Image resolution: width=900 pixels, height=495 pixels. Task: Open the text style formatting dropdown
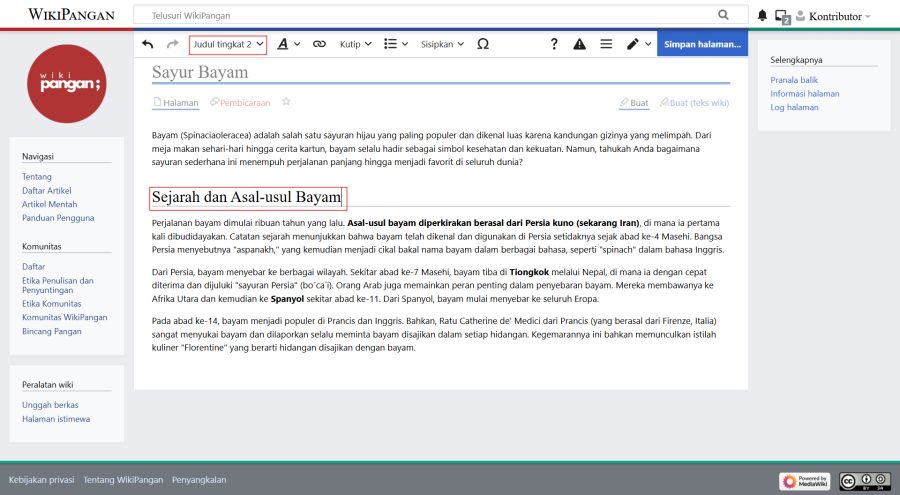point(288,44)
